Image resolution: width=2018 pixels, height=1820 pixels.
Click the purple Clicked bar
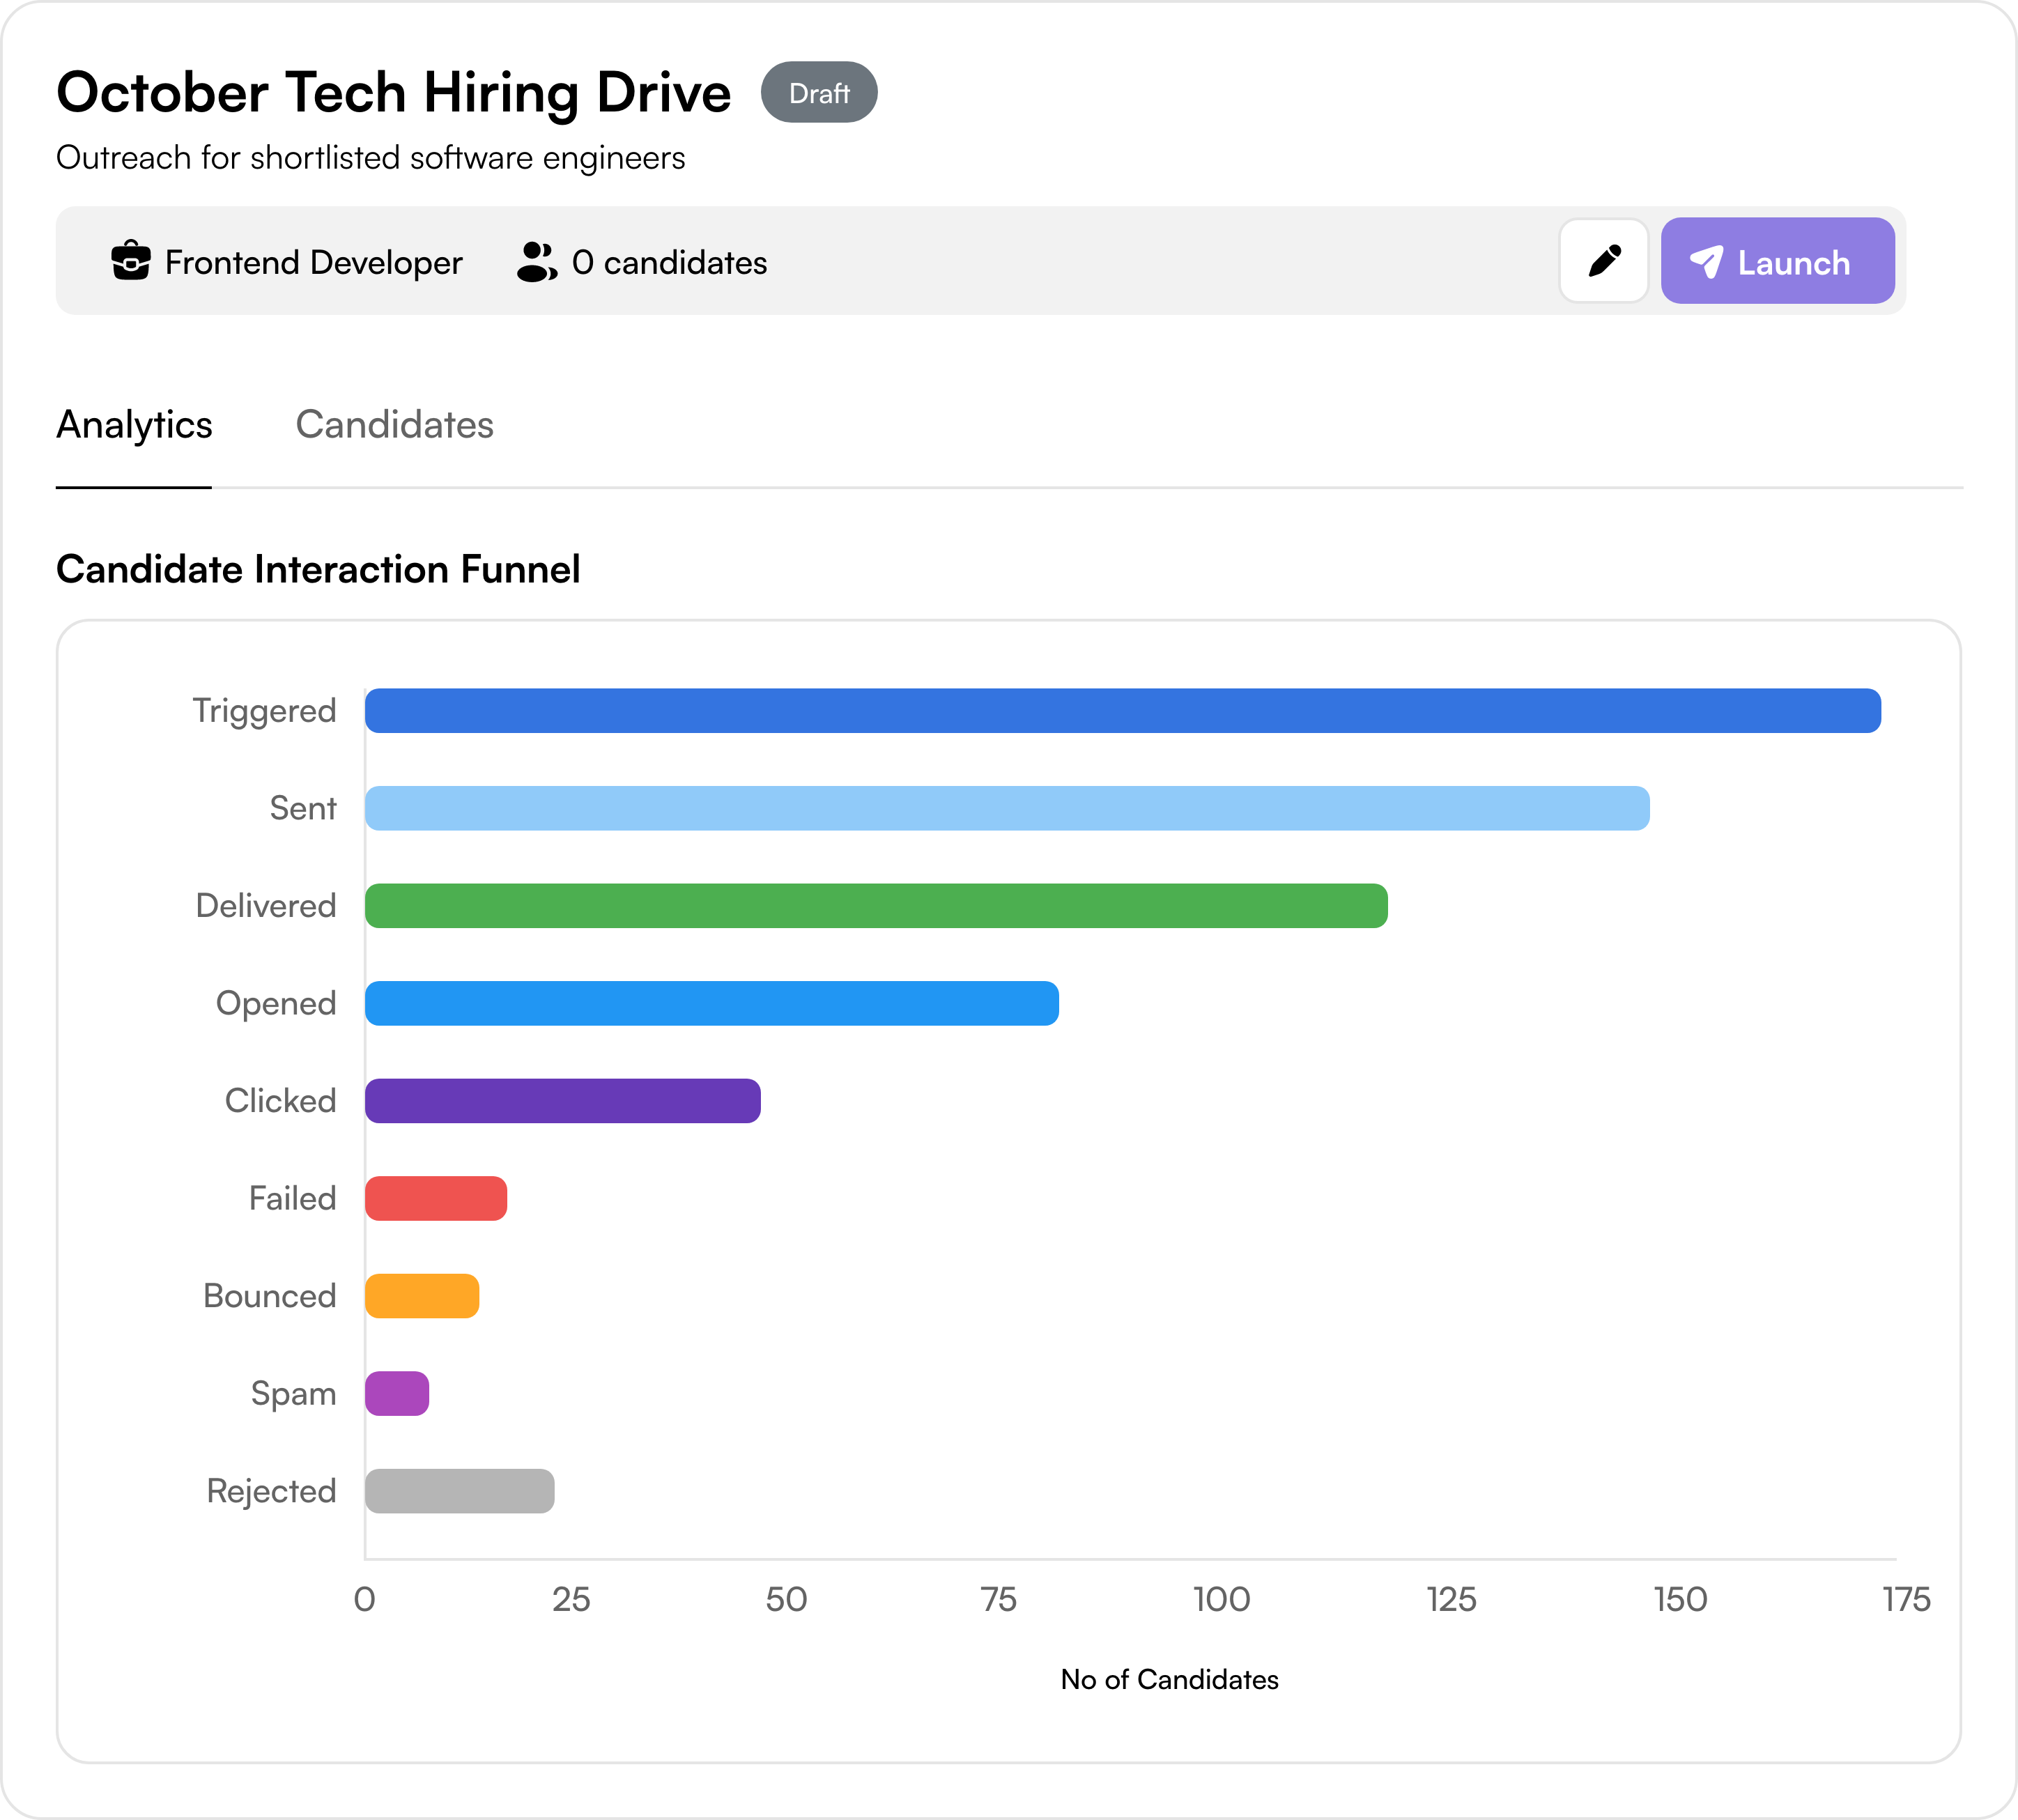(562, 1101)
